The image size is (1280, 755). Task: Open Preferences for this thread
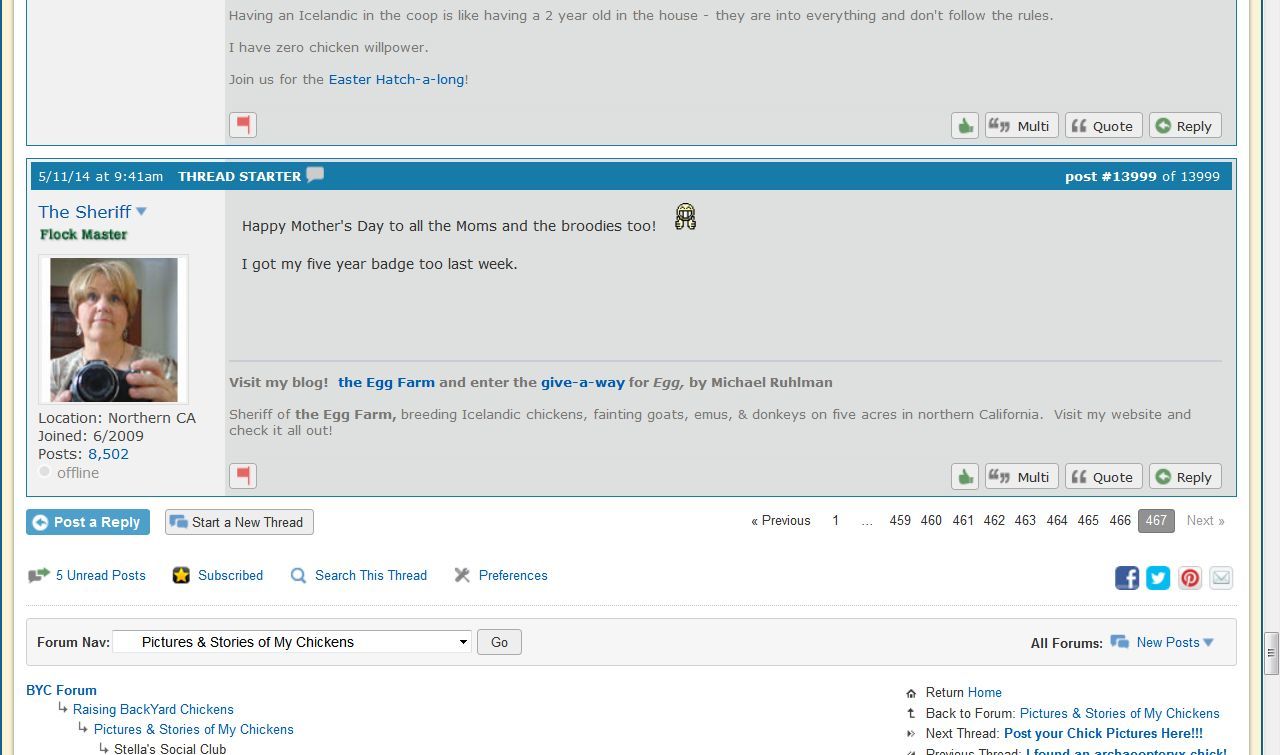pos(512,575)
